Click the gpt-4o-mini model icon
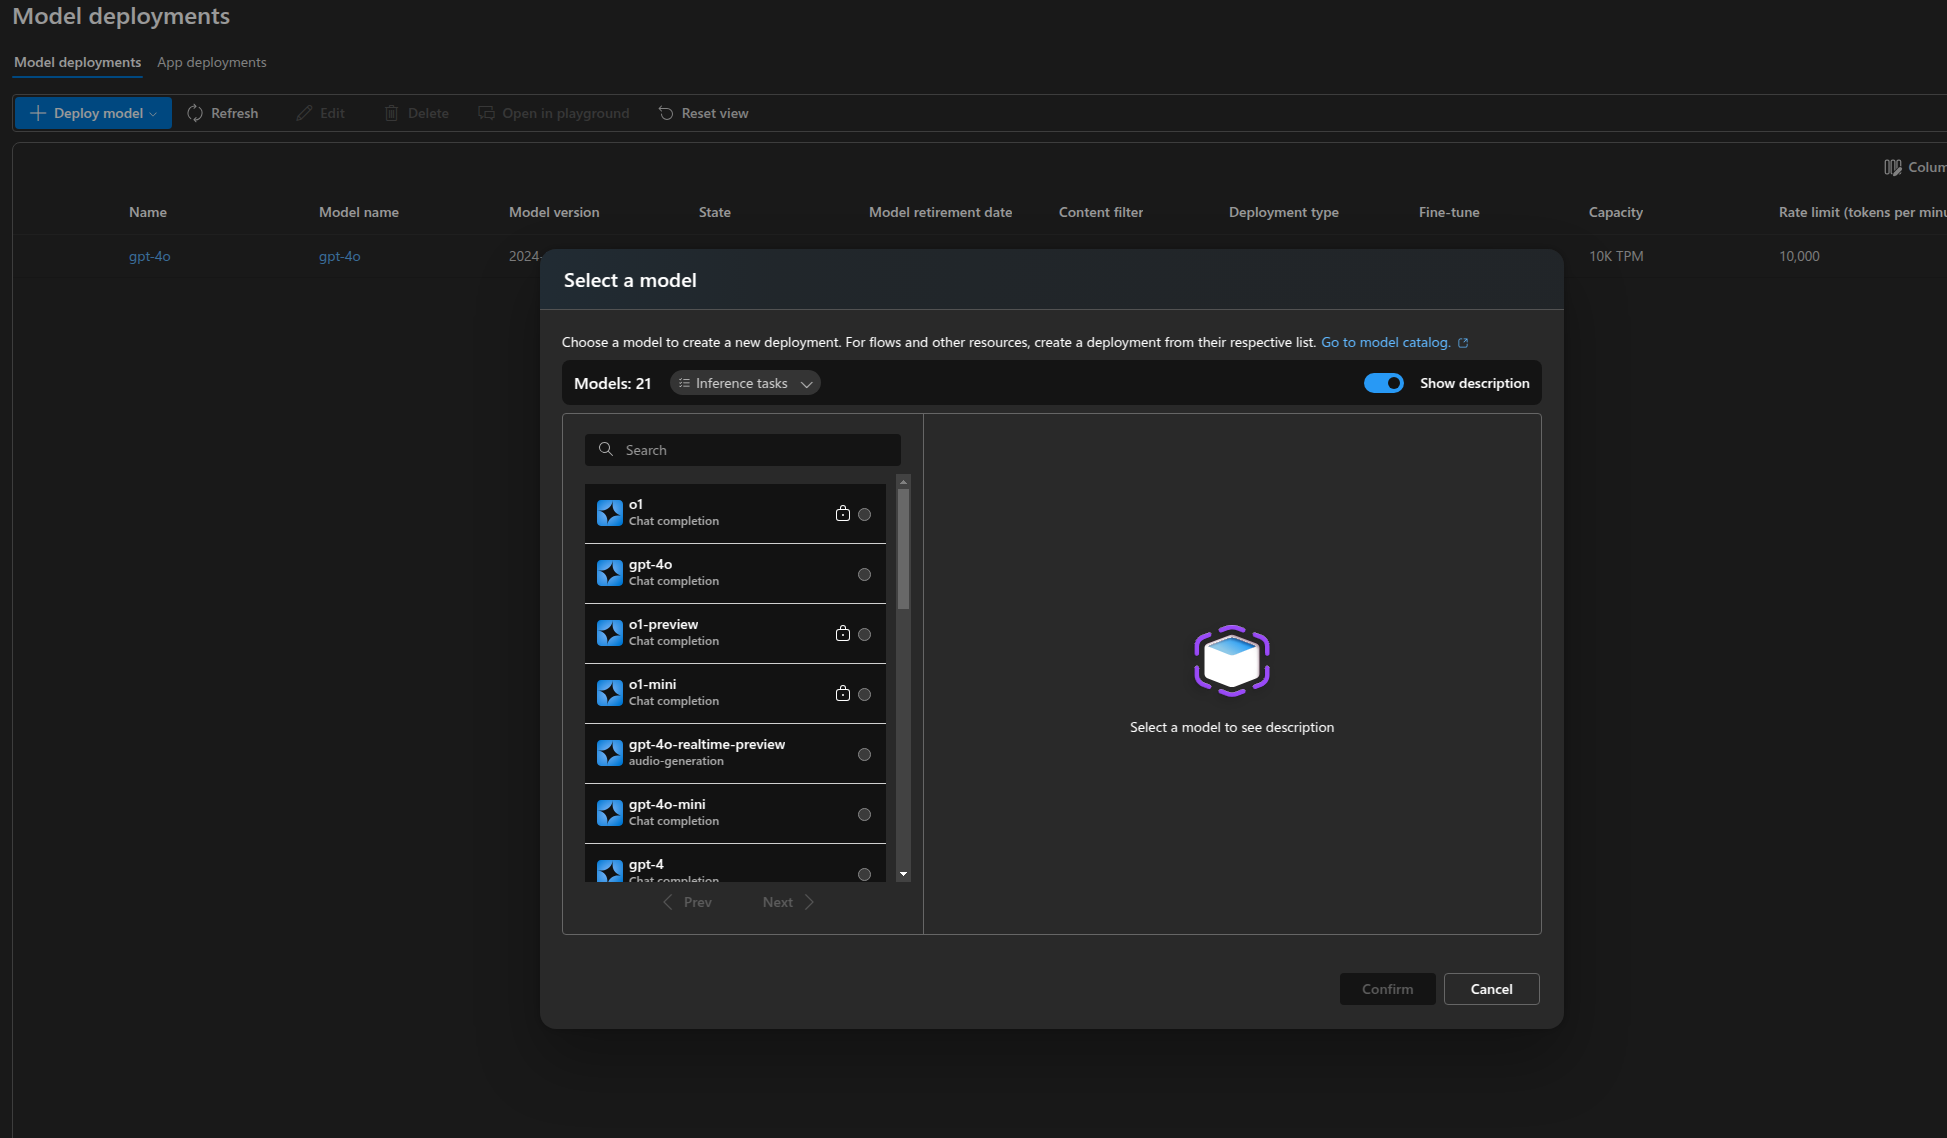The width and height of the screenshot is (1947, 1138). [610, 813]
